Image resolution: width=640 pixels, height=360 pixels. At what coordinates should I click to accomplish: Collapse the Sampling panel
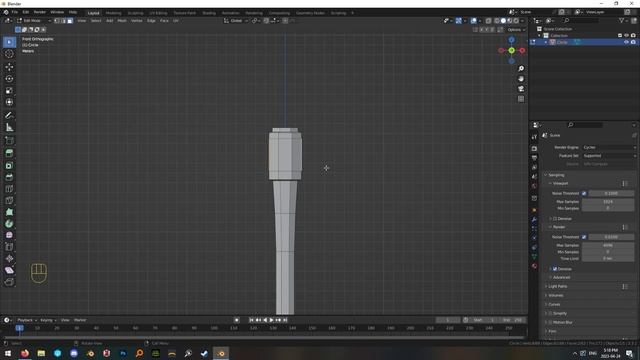tap(556, 175)
